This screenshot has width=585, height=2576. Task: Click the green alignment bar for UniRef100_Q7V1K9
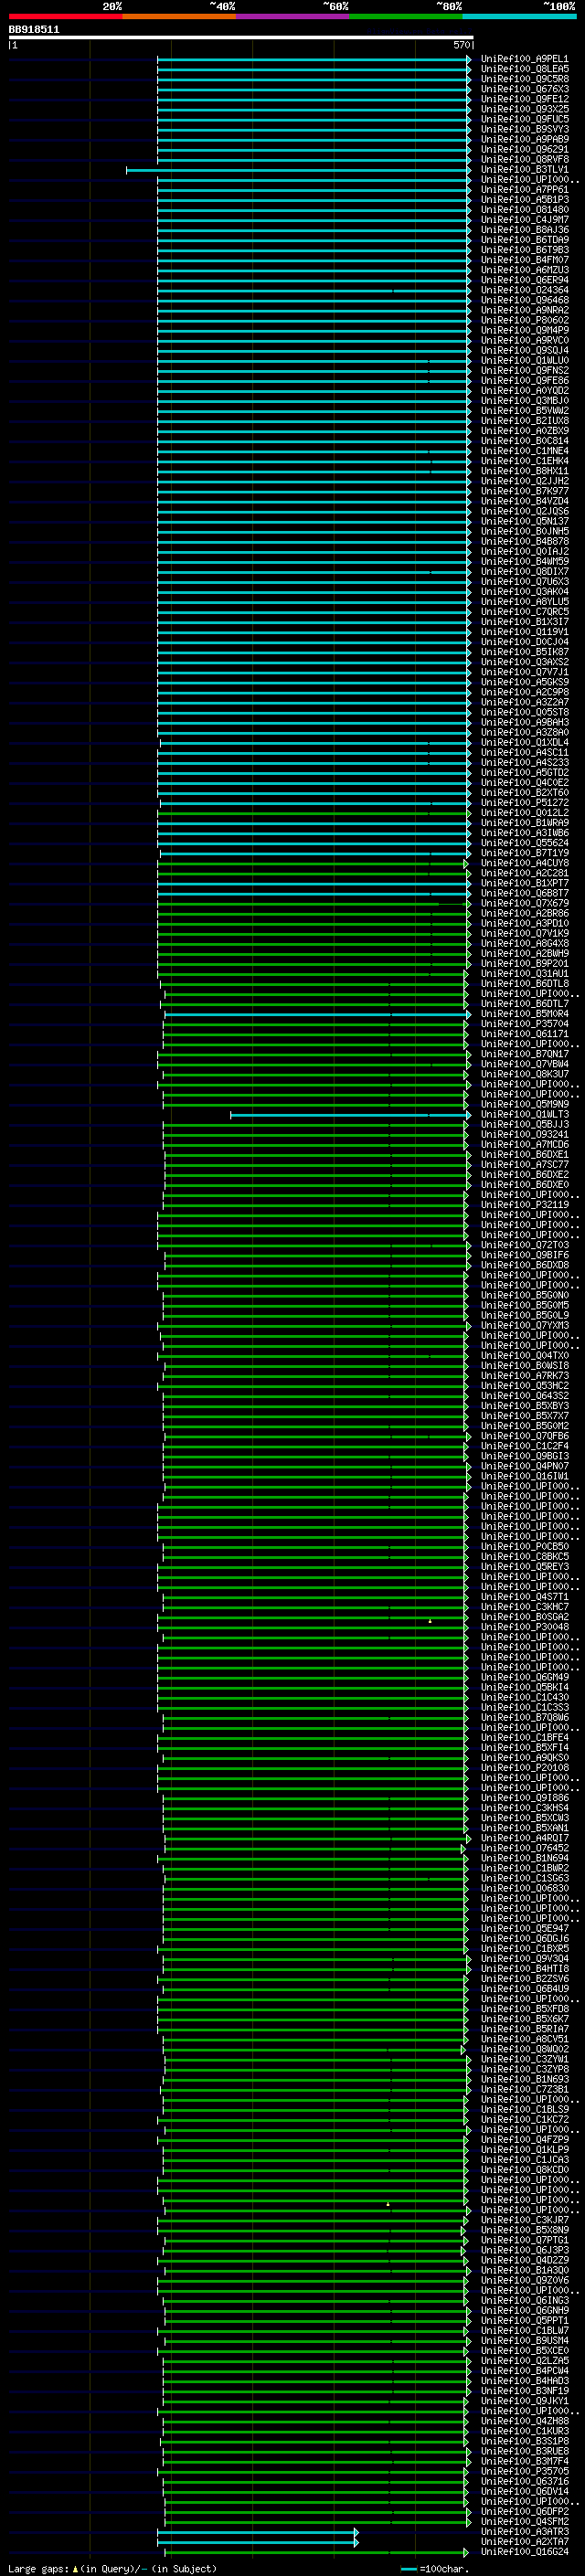pyautogui.click(x=313, y=933)
